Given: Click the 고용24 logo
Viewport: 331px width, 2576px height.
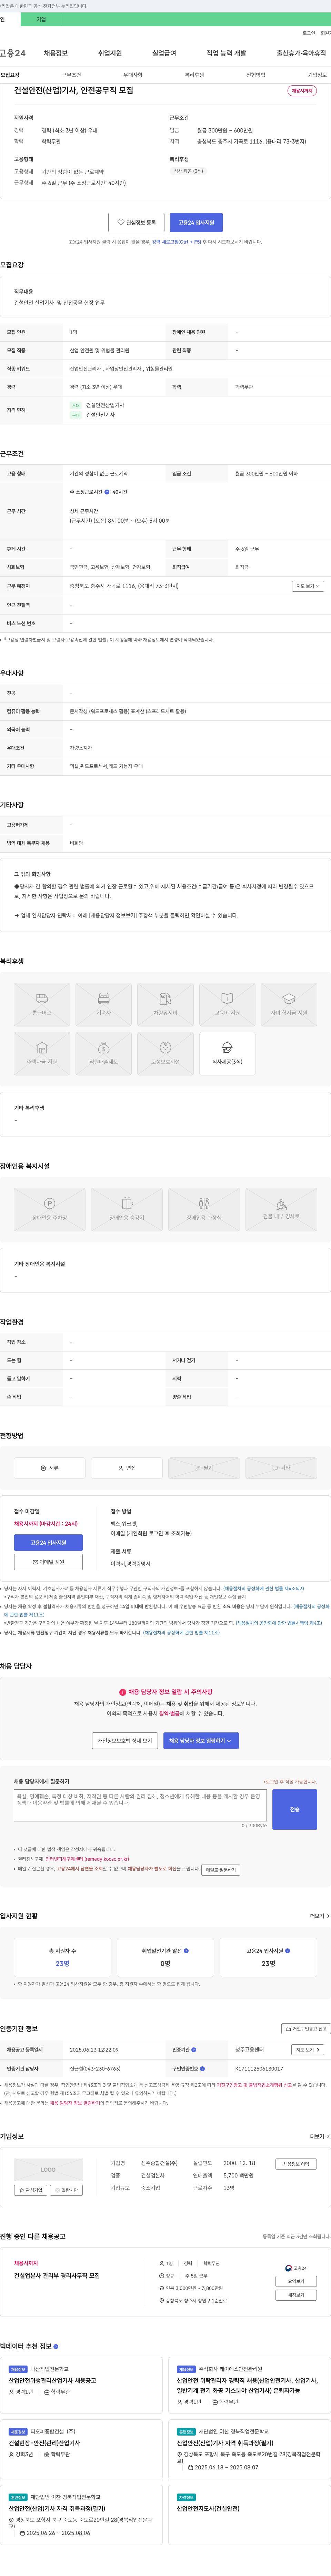Looking at the screenshot, I should [13, 53].
